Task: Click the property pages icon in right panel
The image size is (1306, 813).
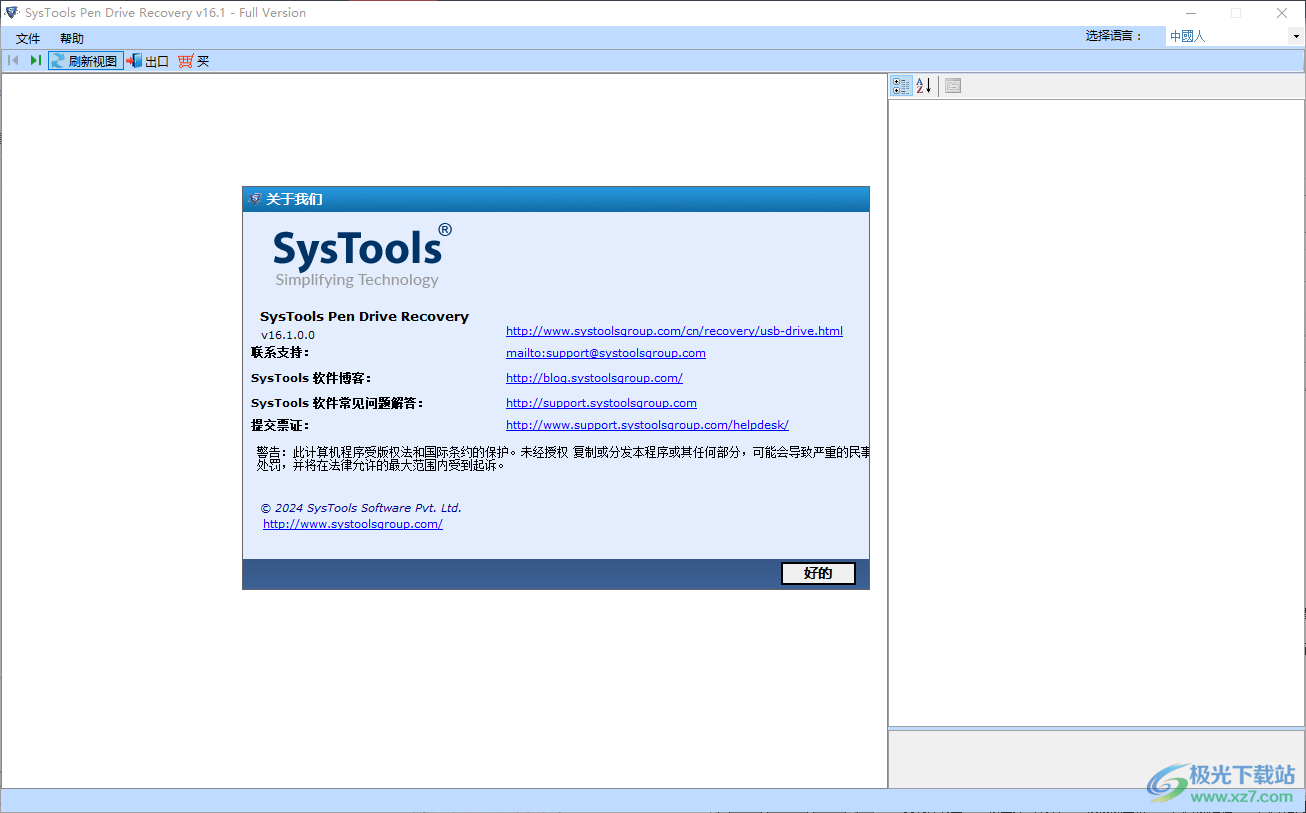Action: (952, 85)
